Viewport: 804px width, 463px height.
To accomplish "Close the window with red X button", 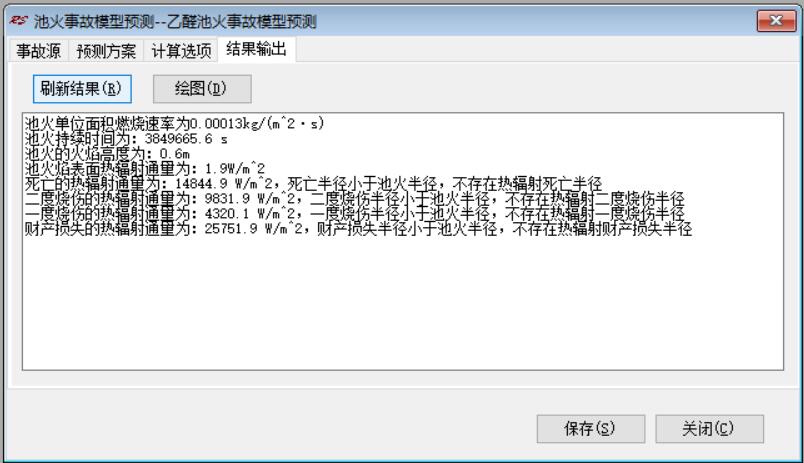I will 776,21.
